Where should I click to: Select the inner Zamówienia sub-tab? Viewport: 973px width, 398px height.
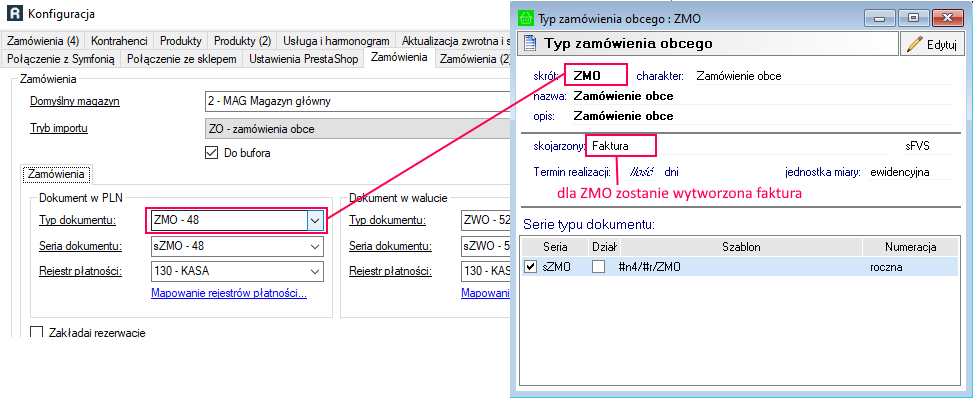click(x=56, y=175)
